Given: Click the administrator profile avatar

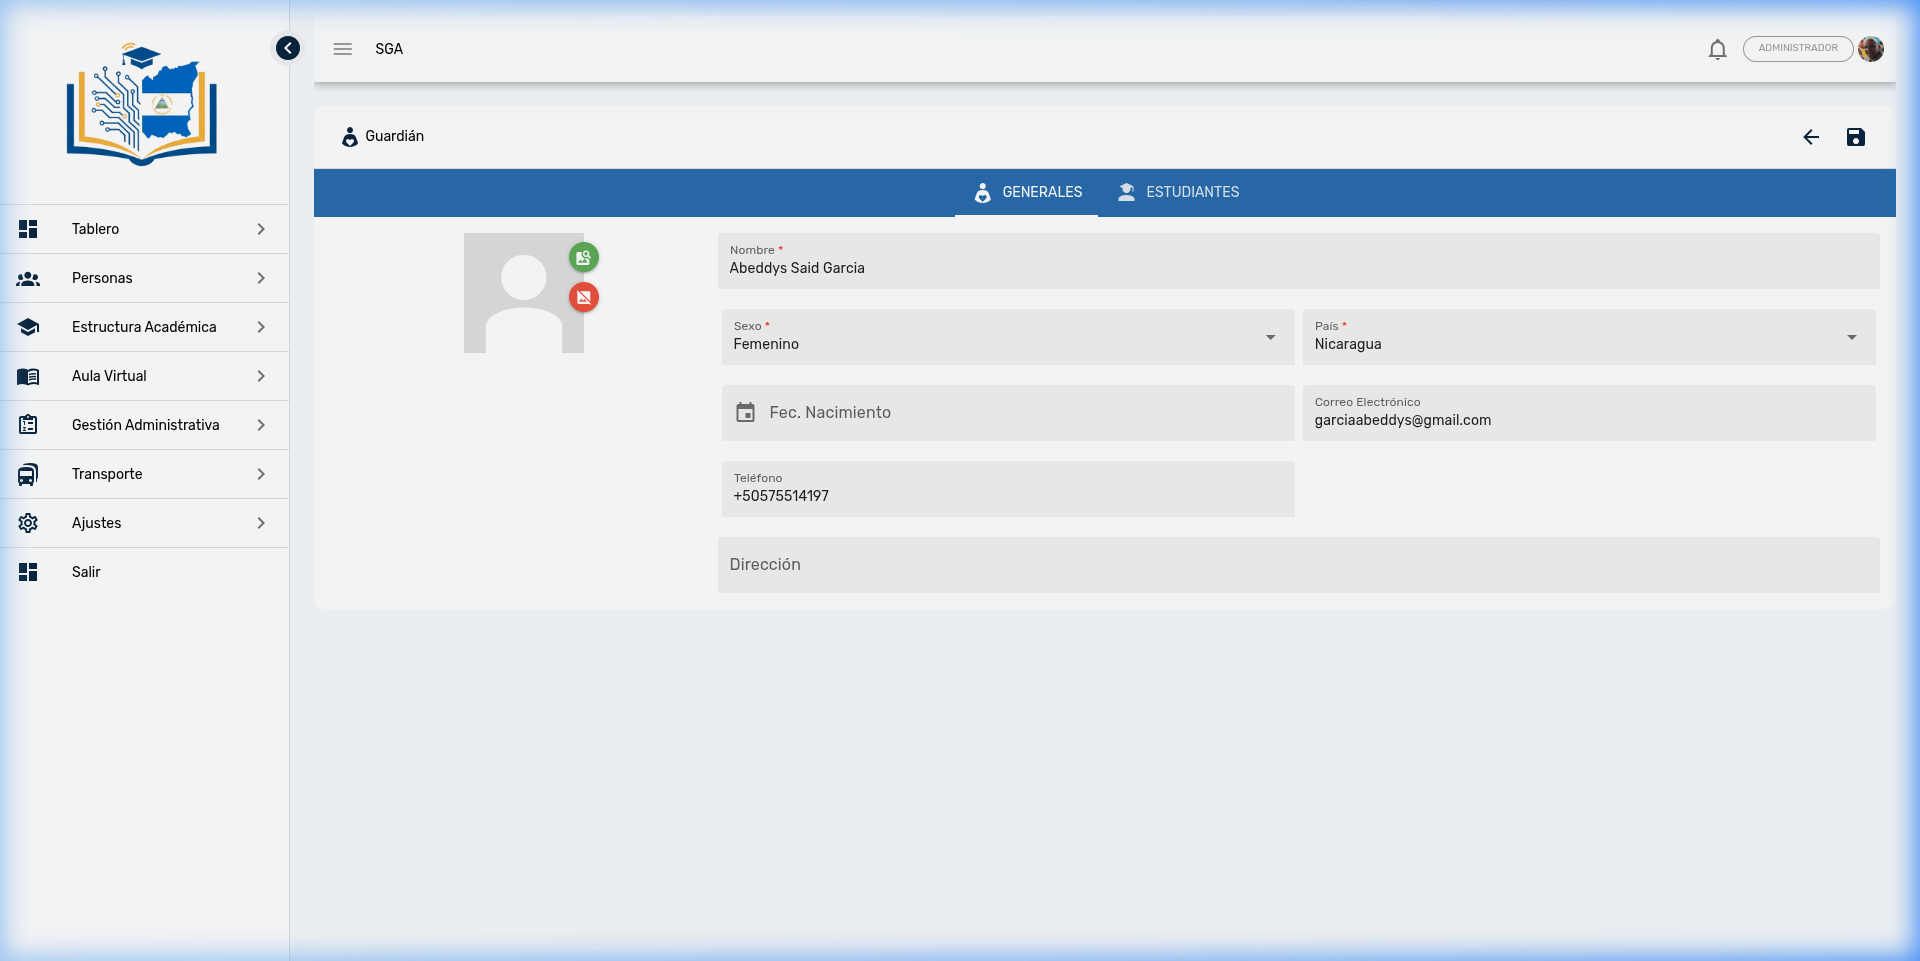Looking at the screenshot, I should point(1871,49).
